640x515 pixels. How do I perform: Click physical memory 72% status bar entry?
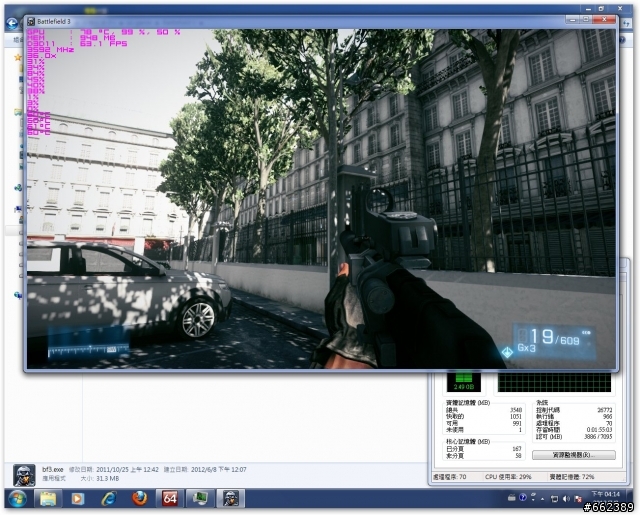(x=572, y=477)
